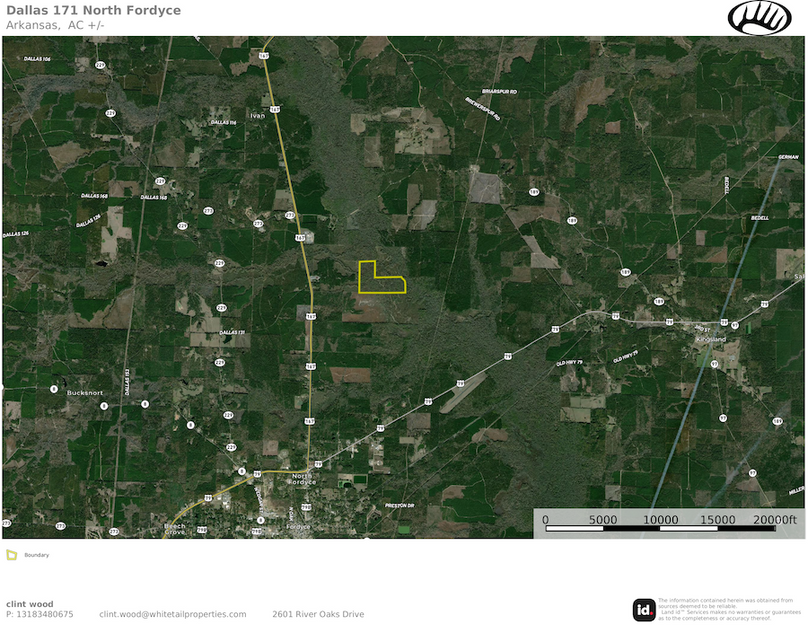The image size is (808, 625).
Task: Click the agent name clint wood
Action: click(x=30, y=603)
